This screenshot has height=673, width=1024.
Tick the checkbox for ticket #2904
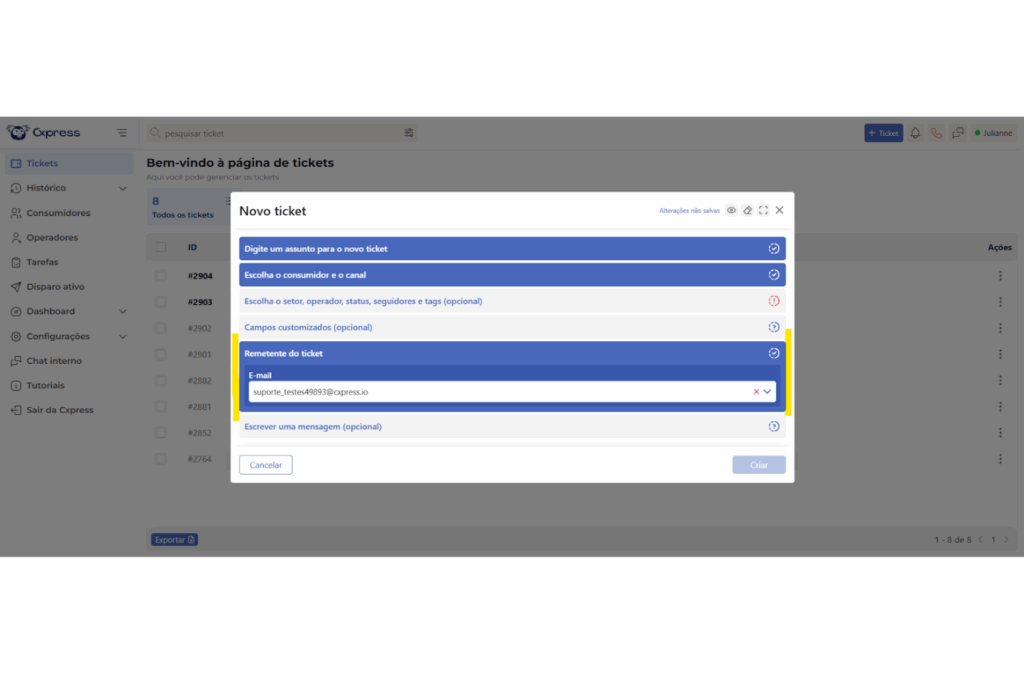[161, 276]
